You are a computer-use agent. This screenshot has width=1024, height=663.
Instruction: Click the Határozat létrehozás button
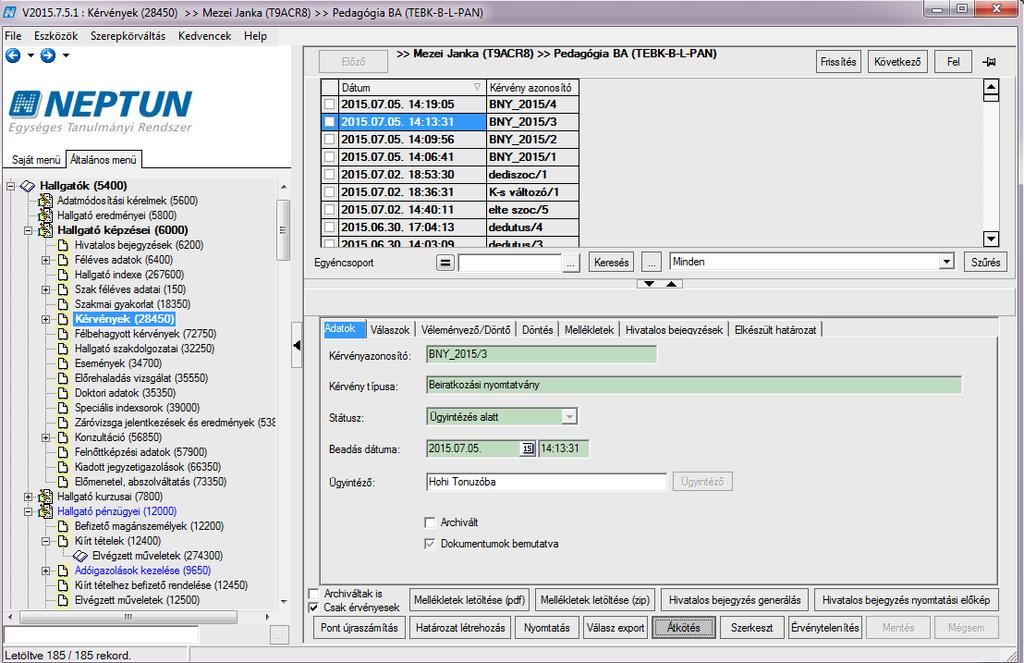pyautogui.click(x=460, y=628)
